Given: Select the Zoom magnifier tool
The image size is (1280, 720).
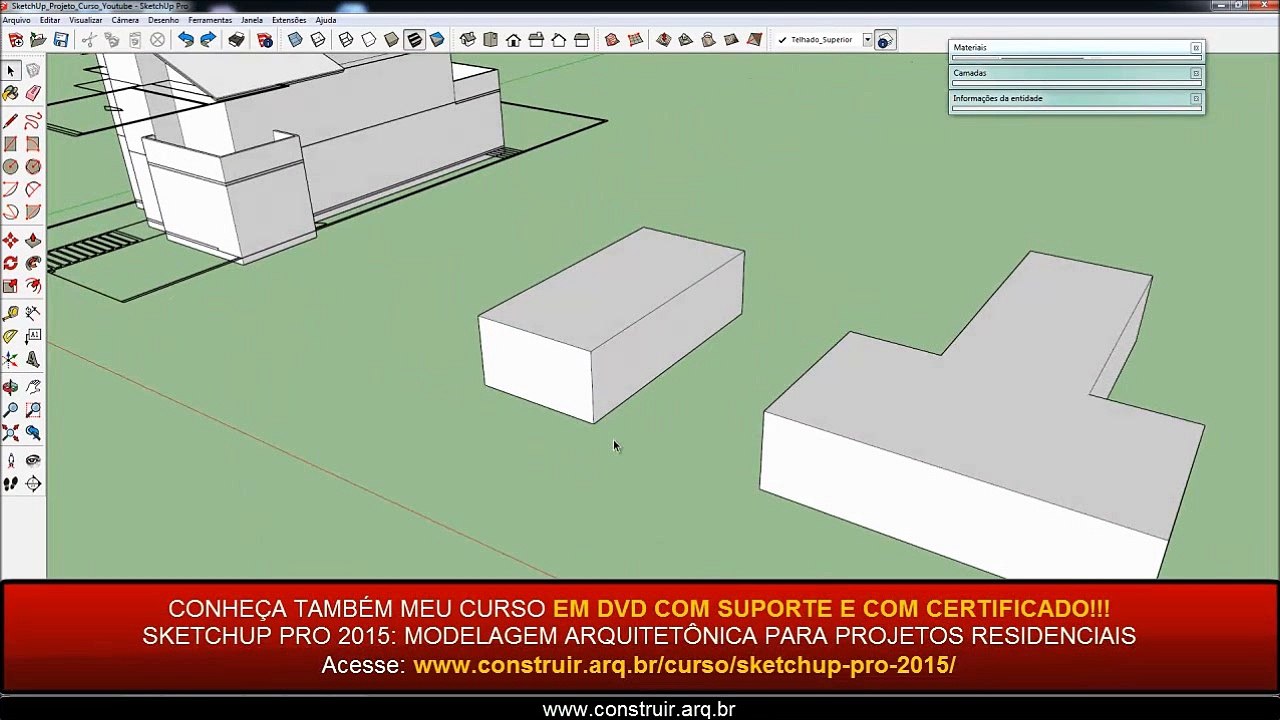Looking at the screenshot, I should (x=10, y=410).
